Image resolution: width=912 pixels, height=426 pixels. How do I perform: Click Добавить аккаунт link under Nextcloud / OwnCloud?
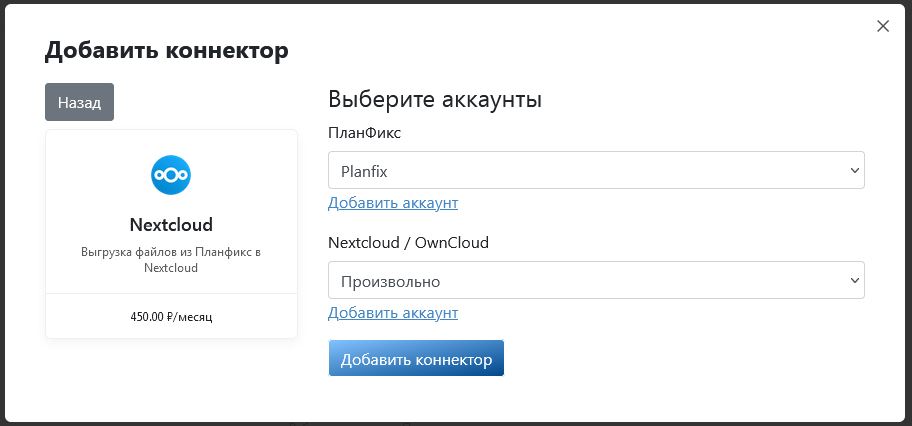click(x=393, y=313)
